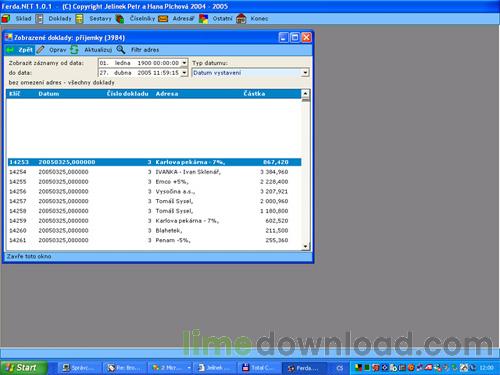This screenshot has width=500, height=375.
Task: Open the Ostatní menu
Action: coord(222,19)
